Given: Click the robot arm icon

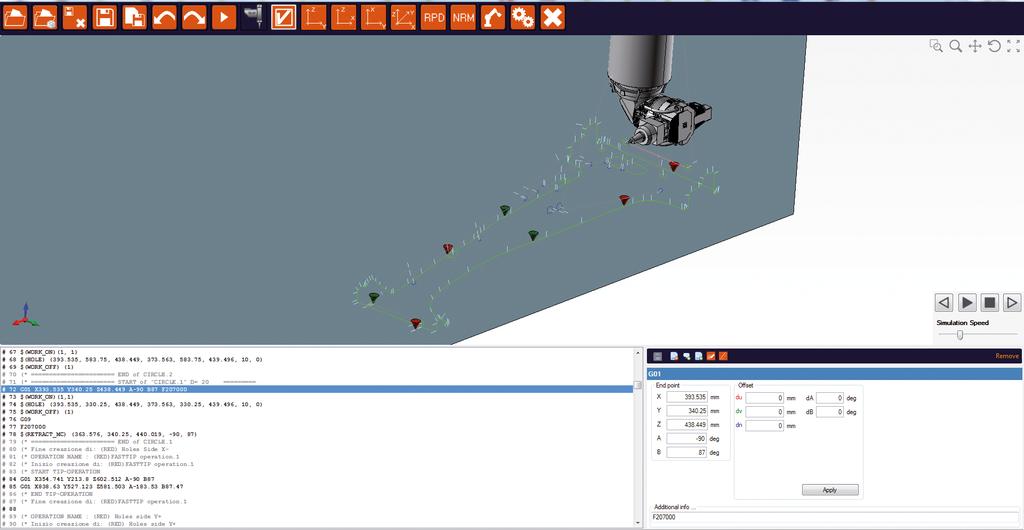Looking at the screenshot, I should pyautogui.click(x=493, y=18).
